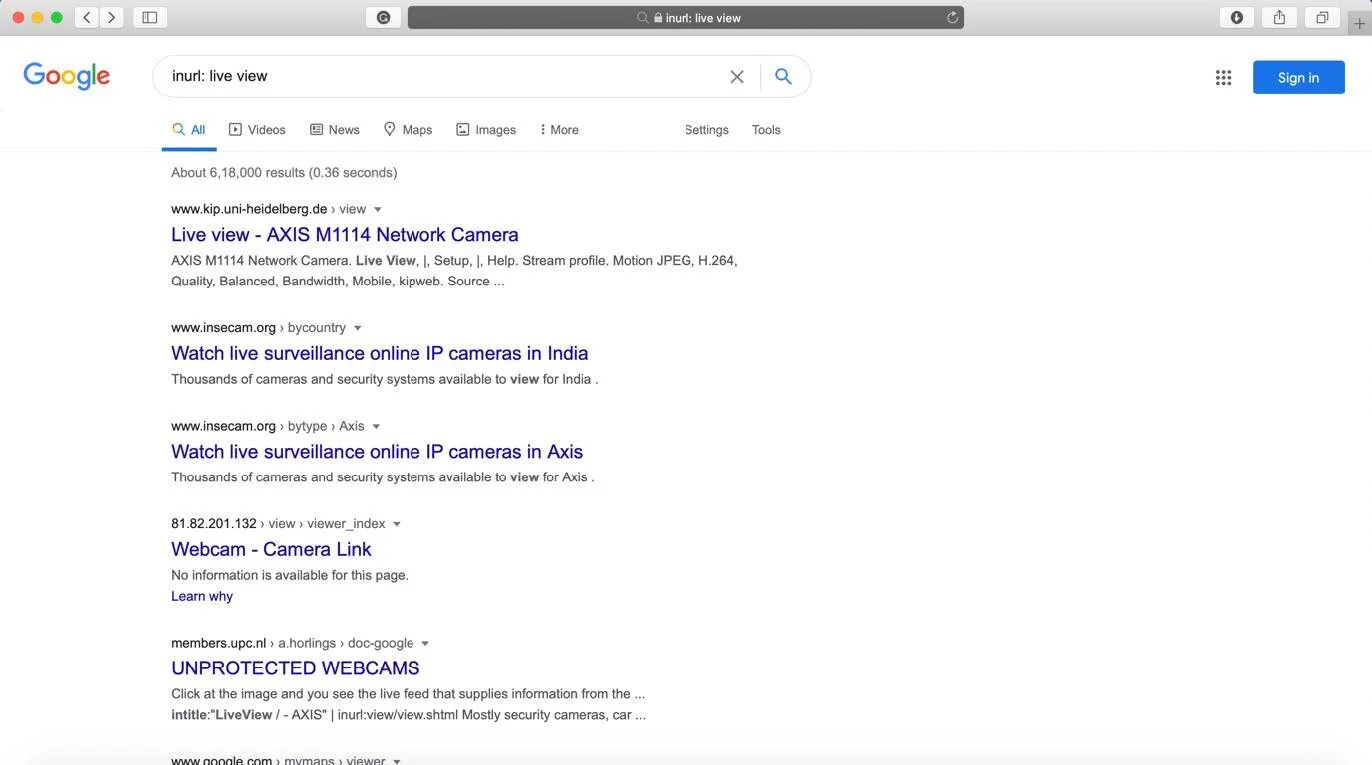The width and height of the screenshot is (1372, 765).
Task: Reload the page using address bar icon
Action: (952, 17)
